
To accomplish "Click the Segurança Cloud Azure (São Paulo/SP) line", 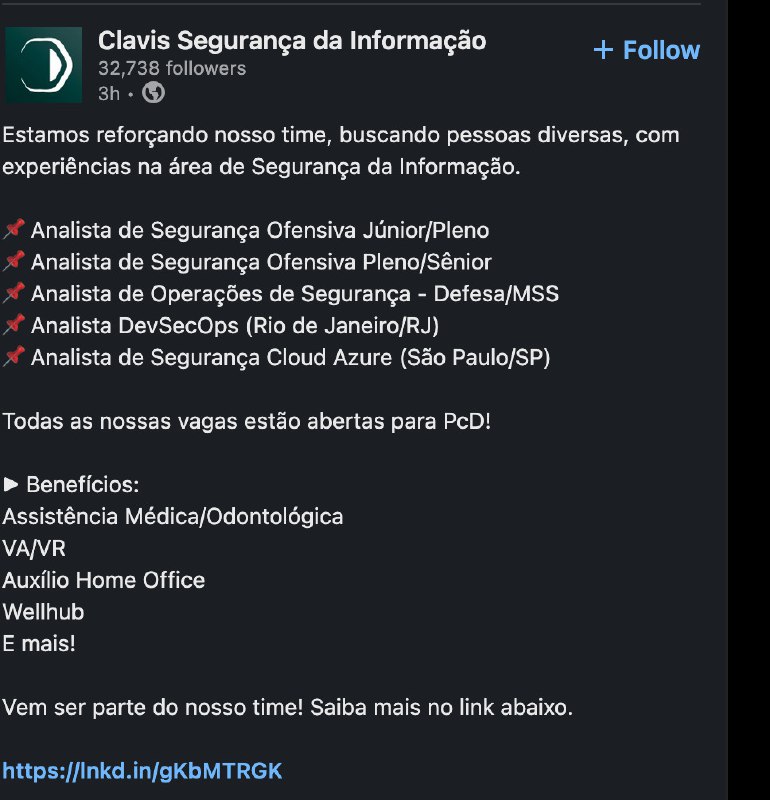I will (x=290, y=358).
